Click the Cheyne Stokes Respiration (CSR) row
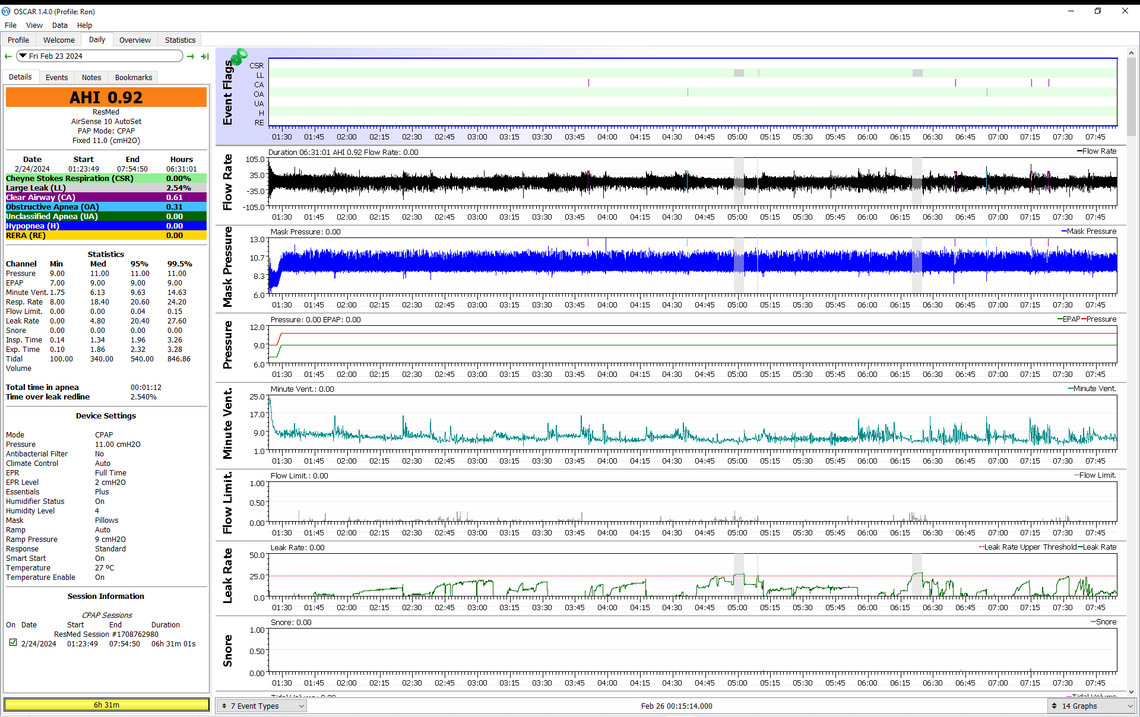 pos(106,178)
